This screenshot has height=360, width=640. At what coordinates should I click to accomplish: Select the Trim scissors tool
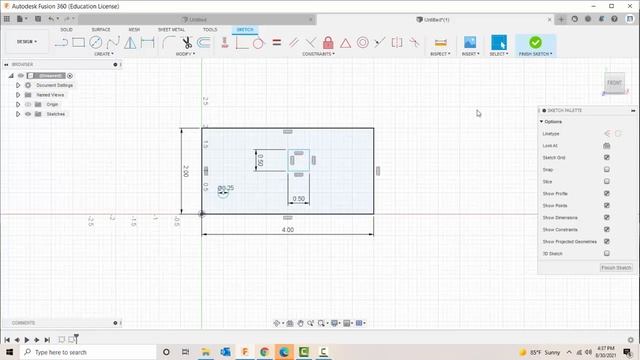(x=187, y=42)
